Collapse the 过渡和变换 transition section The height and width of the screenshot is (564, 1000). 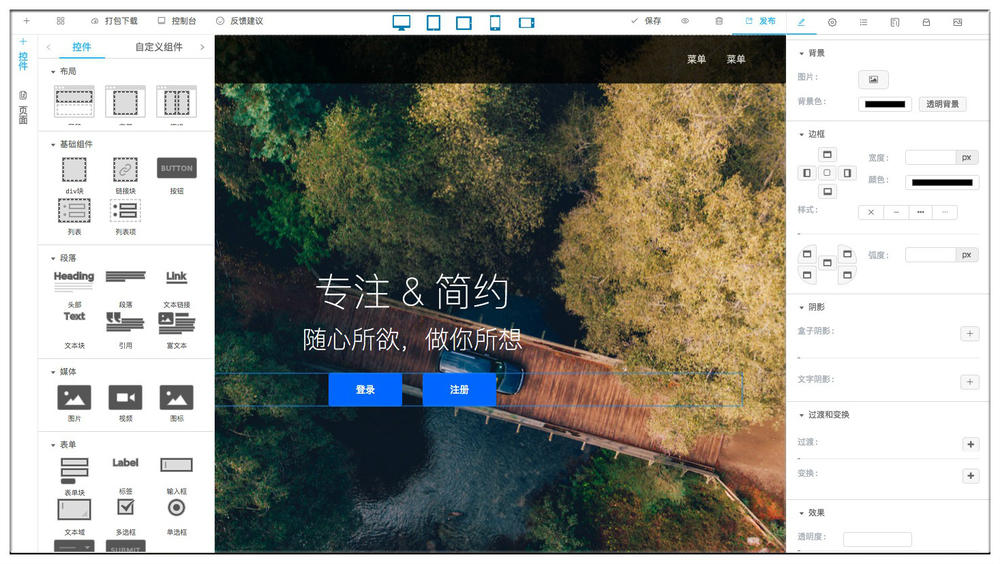[824, 415]
